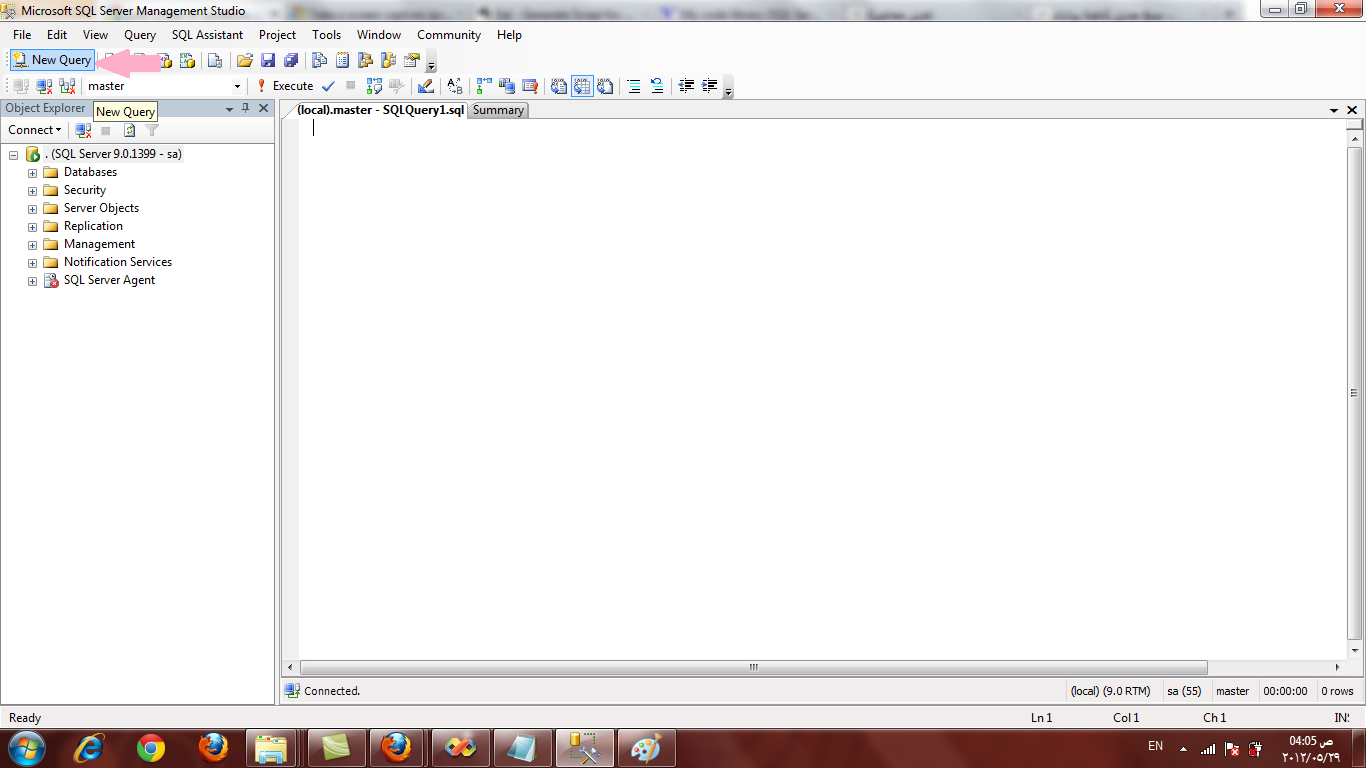Open Template Explorer from the toolbar

pos(388,60)
